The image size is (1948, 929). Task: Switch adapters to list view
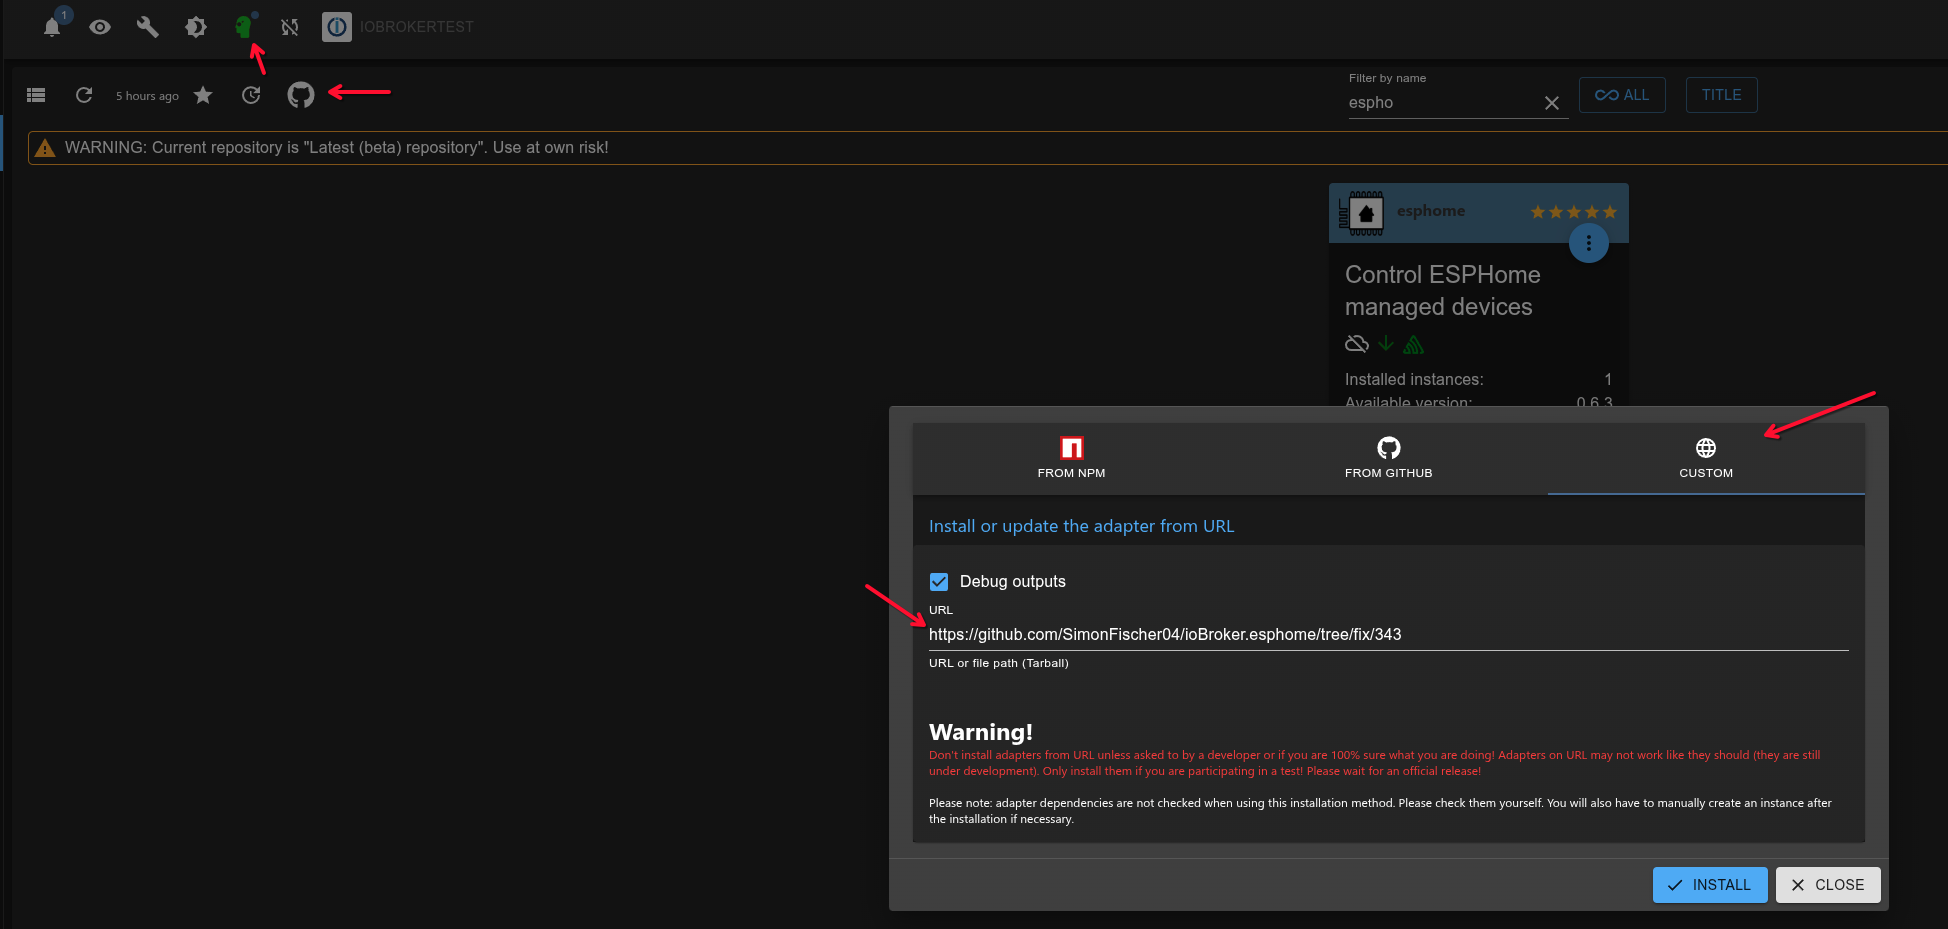tap(36, 95)
